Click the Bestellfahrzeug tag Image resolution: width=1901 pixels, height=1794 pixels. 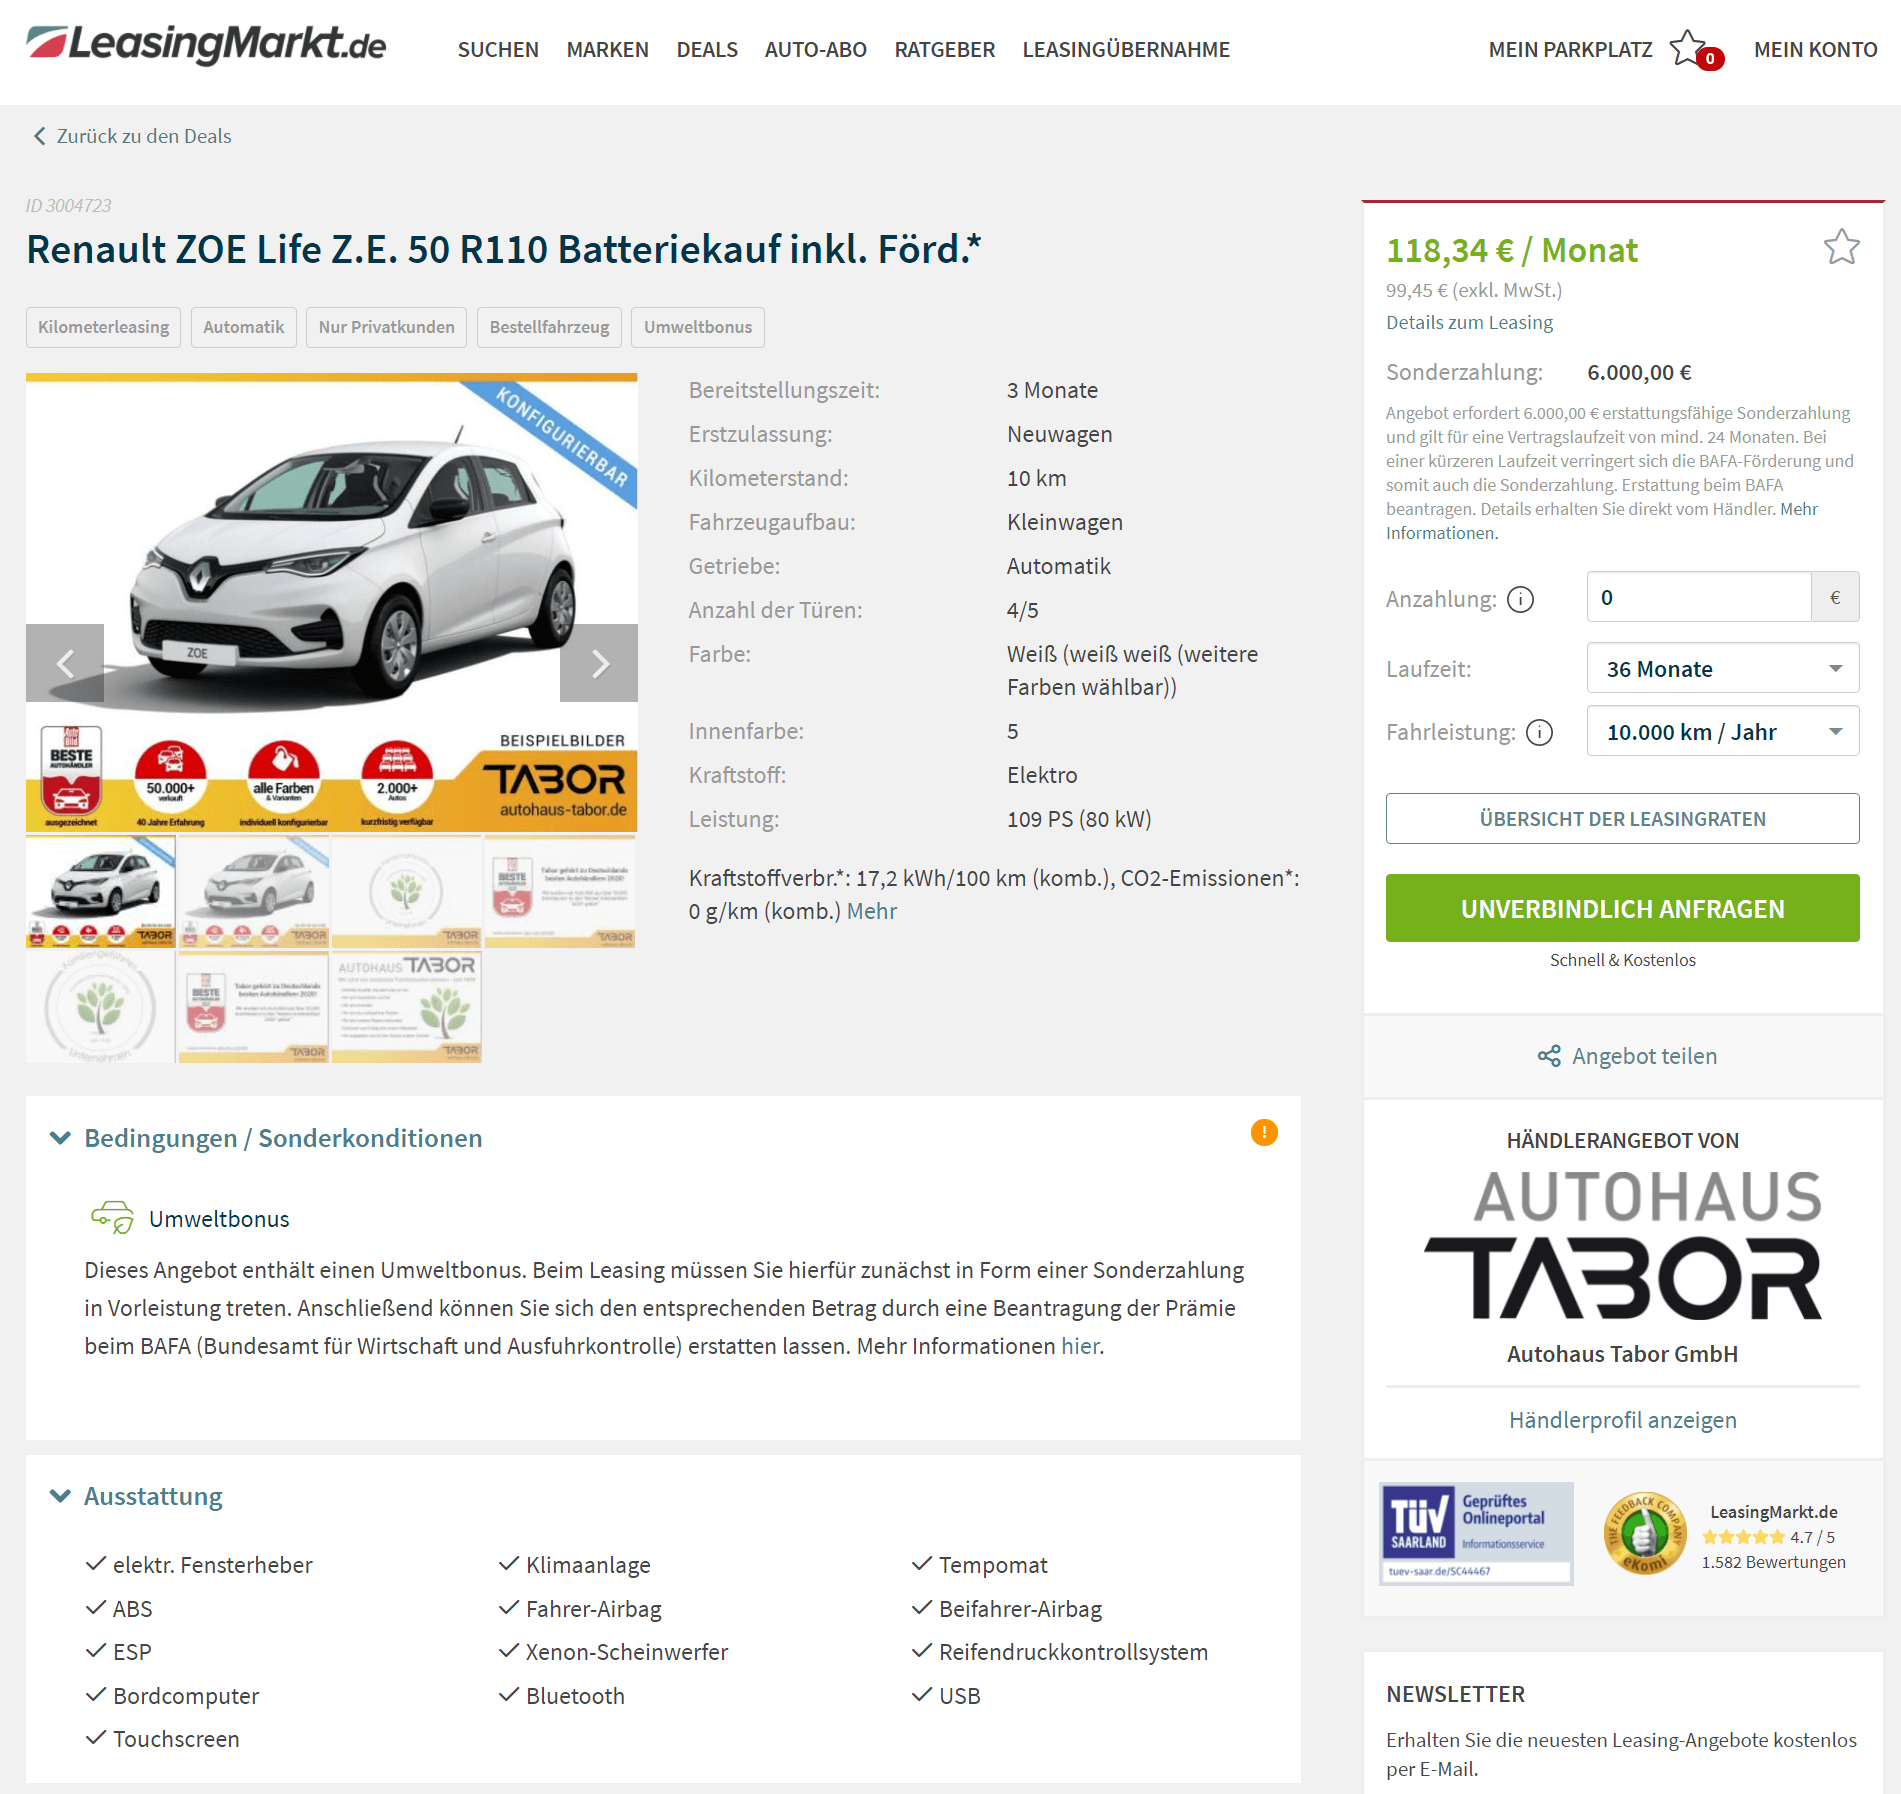click(x=549, y=327)
